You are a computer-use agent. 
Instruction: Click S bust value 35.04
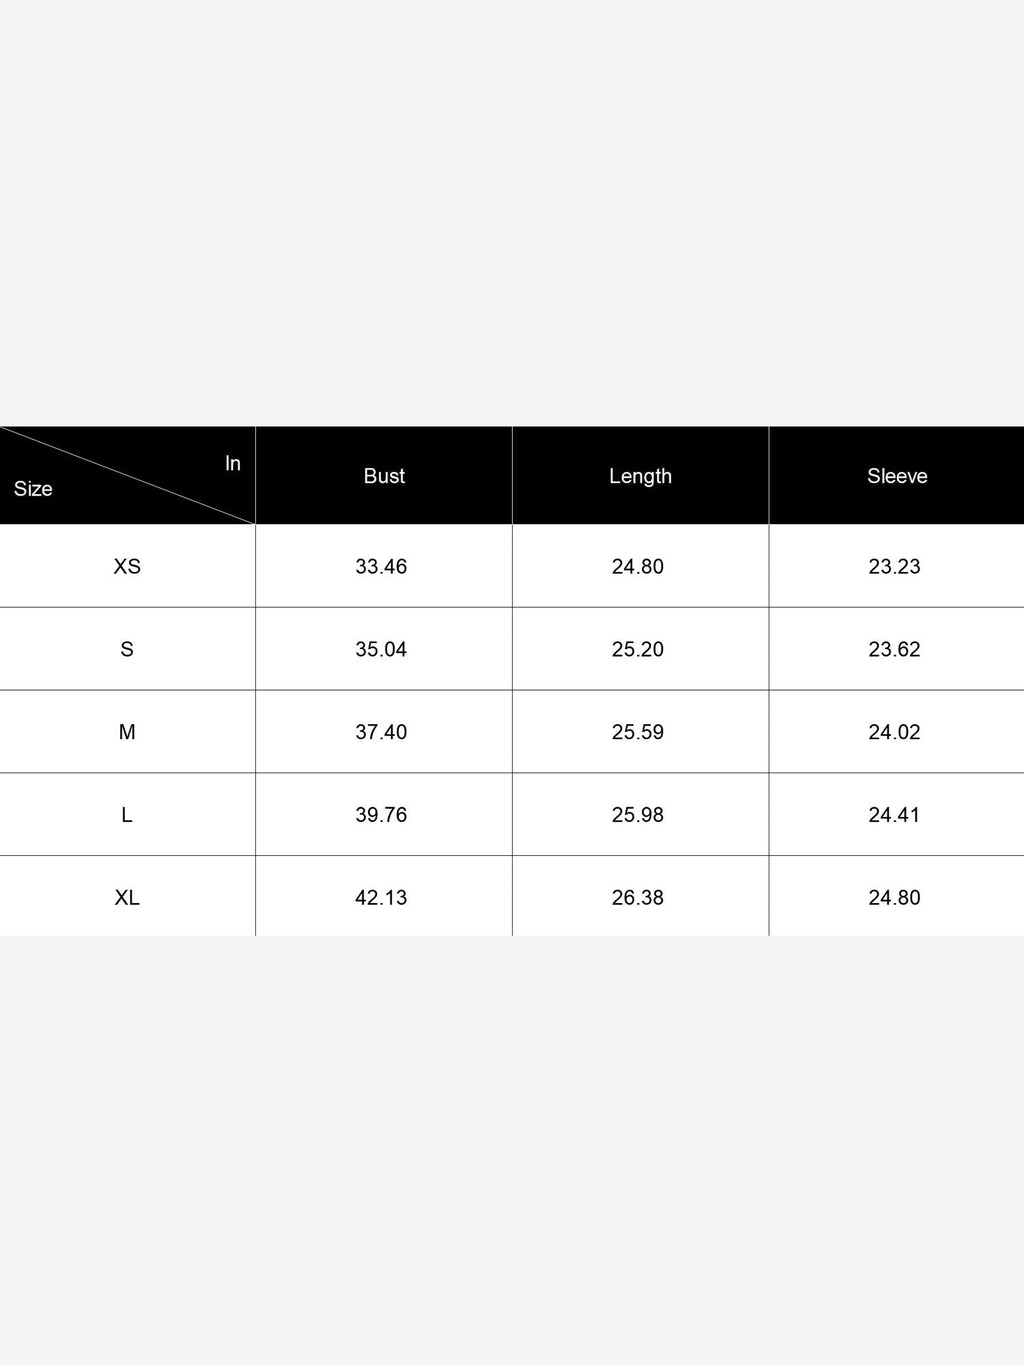[x=381, y=649]
